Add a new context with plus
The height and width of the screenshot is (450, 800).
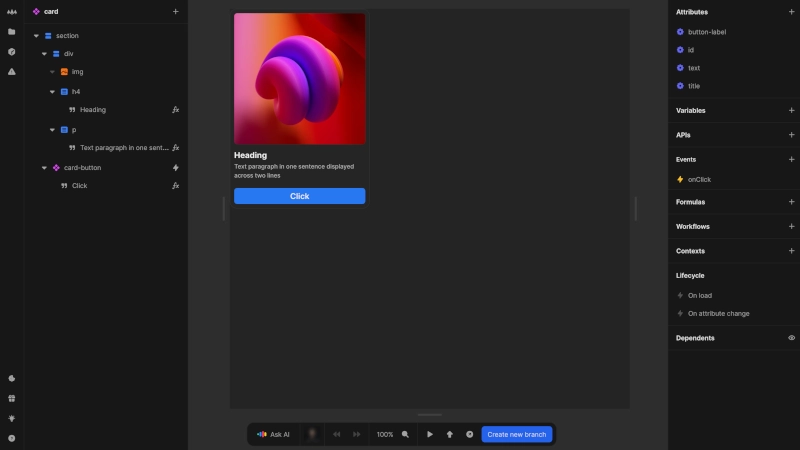791,251
